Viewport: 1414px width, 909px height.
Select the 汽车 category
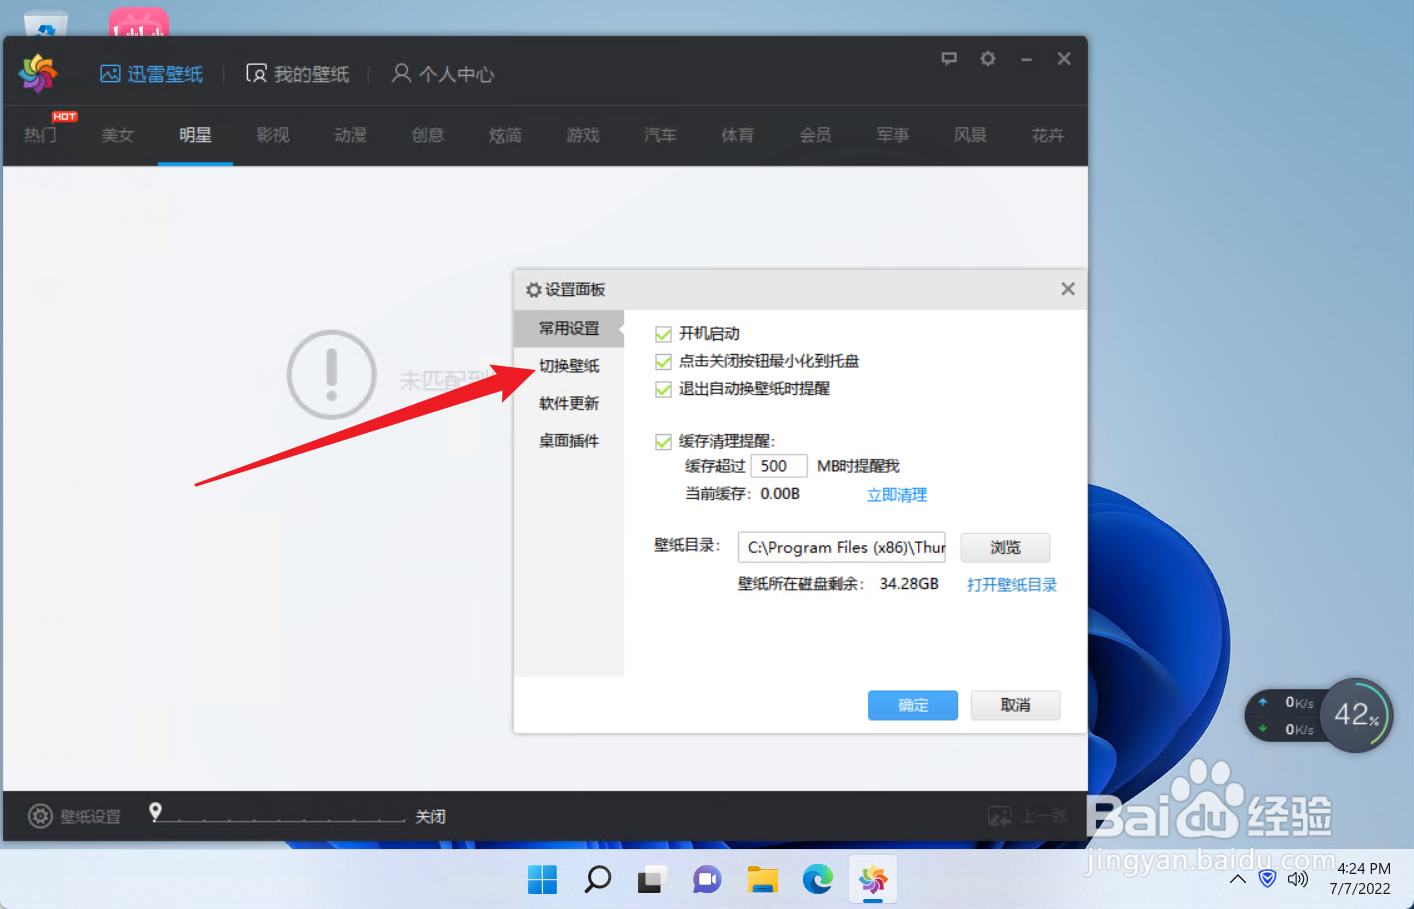click(660, 134)
